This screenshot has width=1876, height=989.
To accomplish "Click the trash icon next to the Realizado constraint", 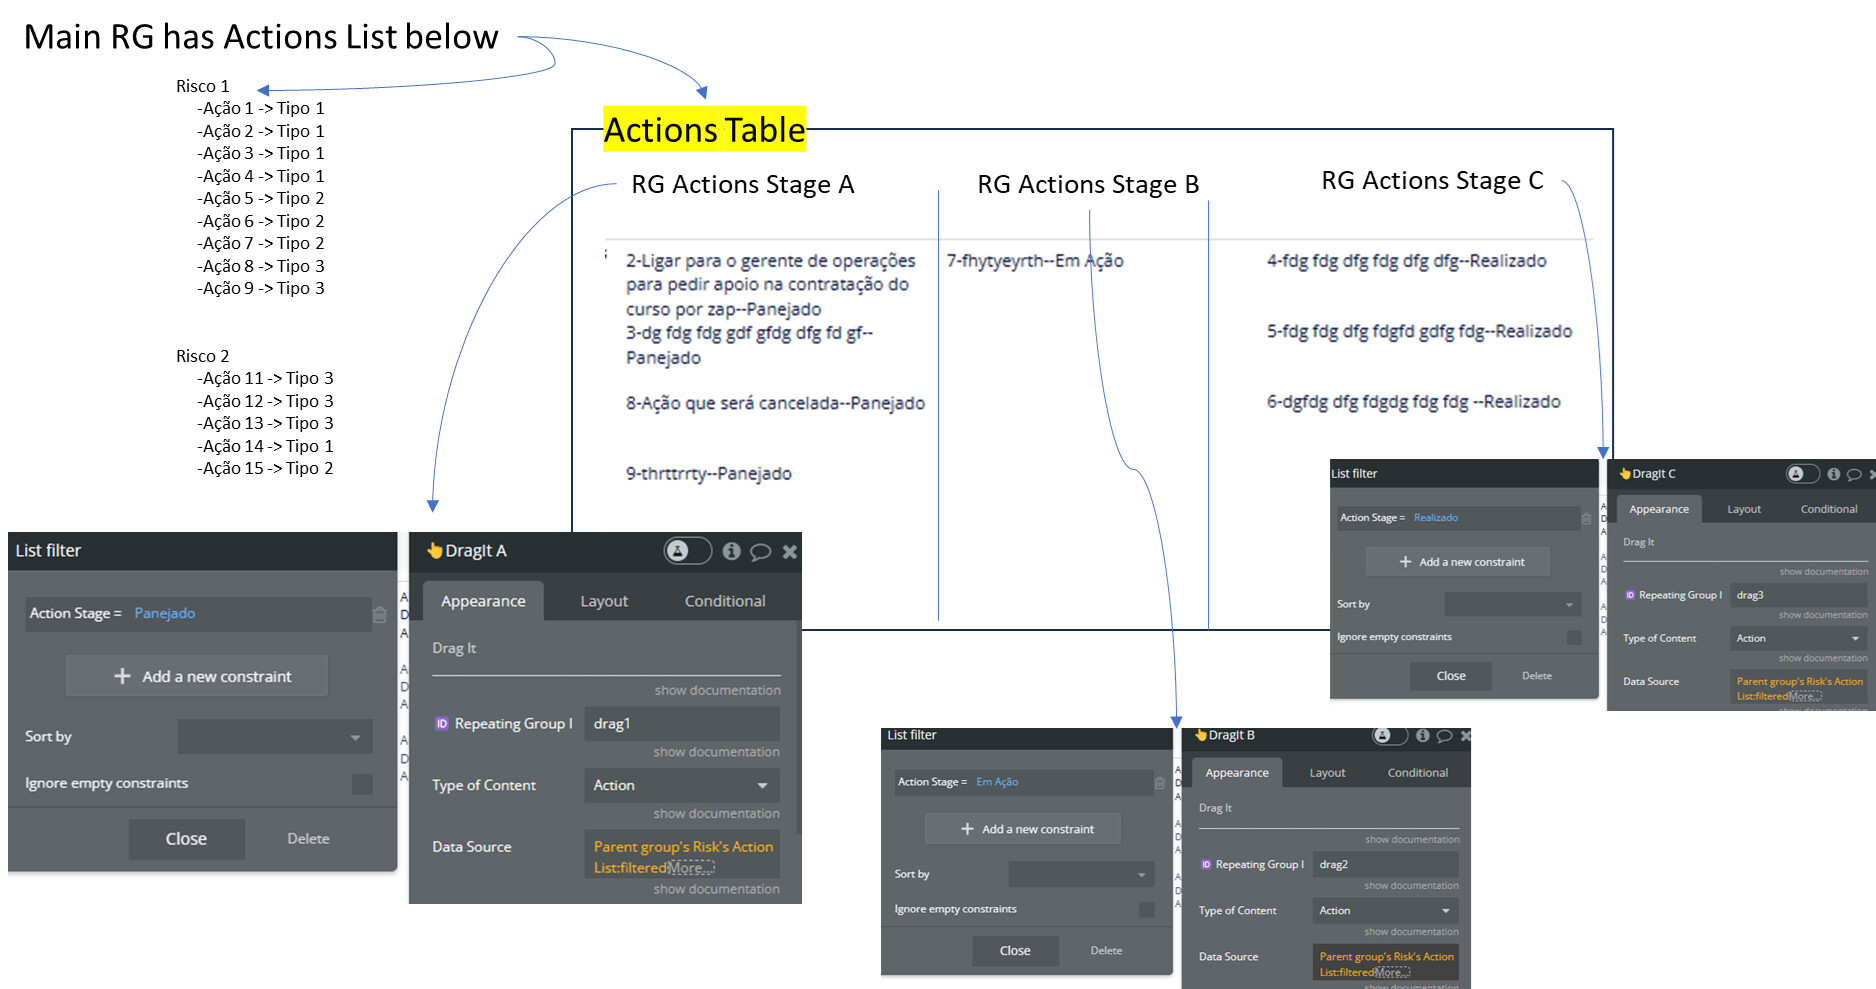I will click(x=1586, y=517).
